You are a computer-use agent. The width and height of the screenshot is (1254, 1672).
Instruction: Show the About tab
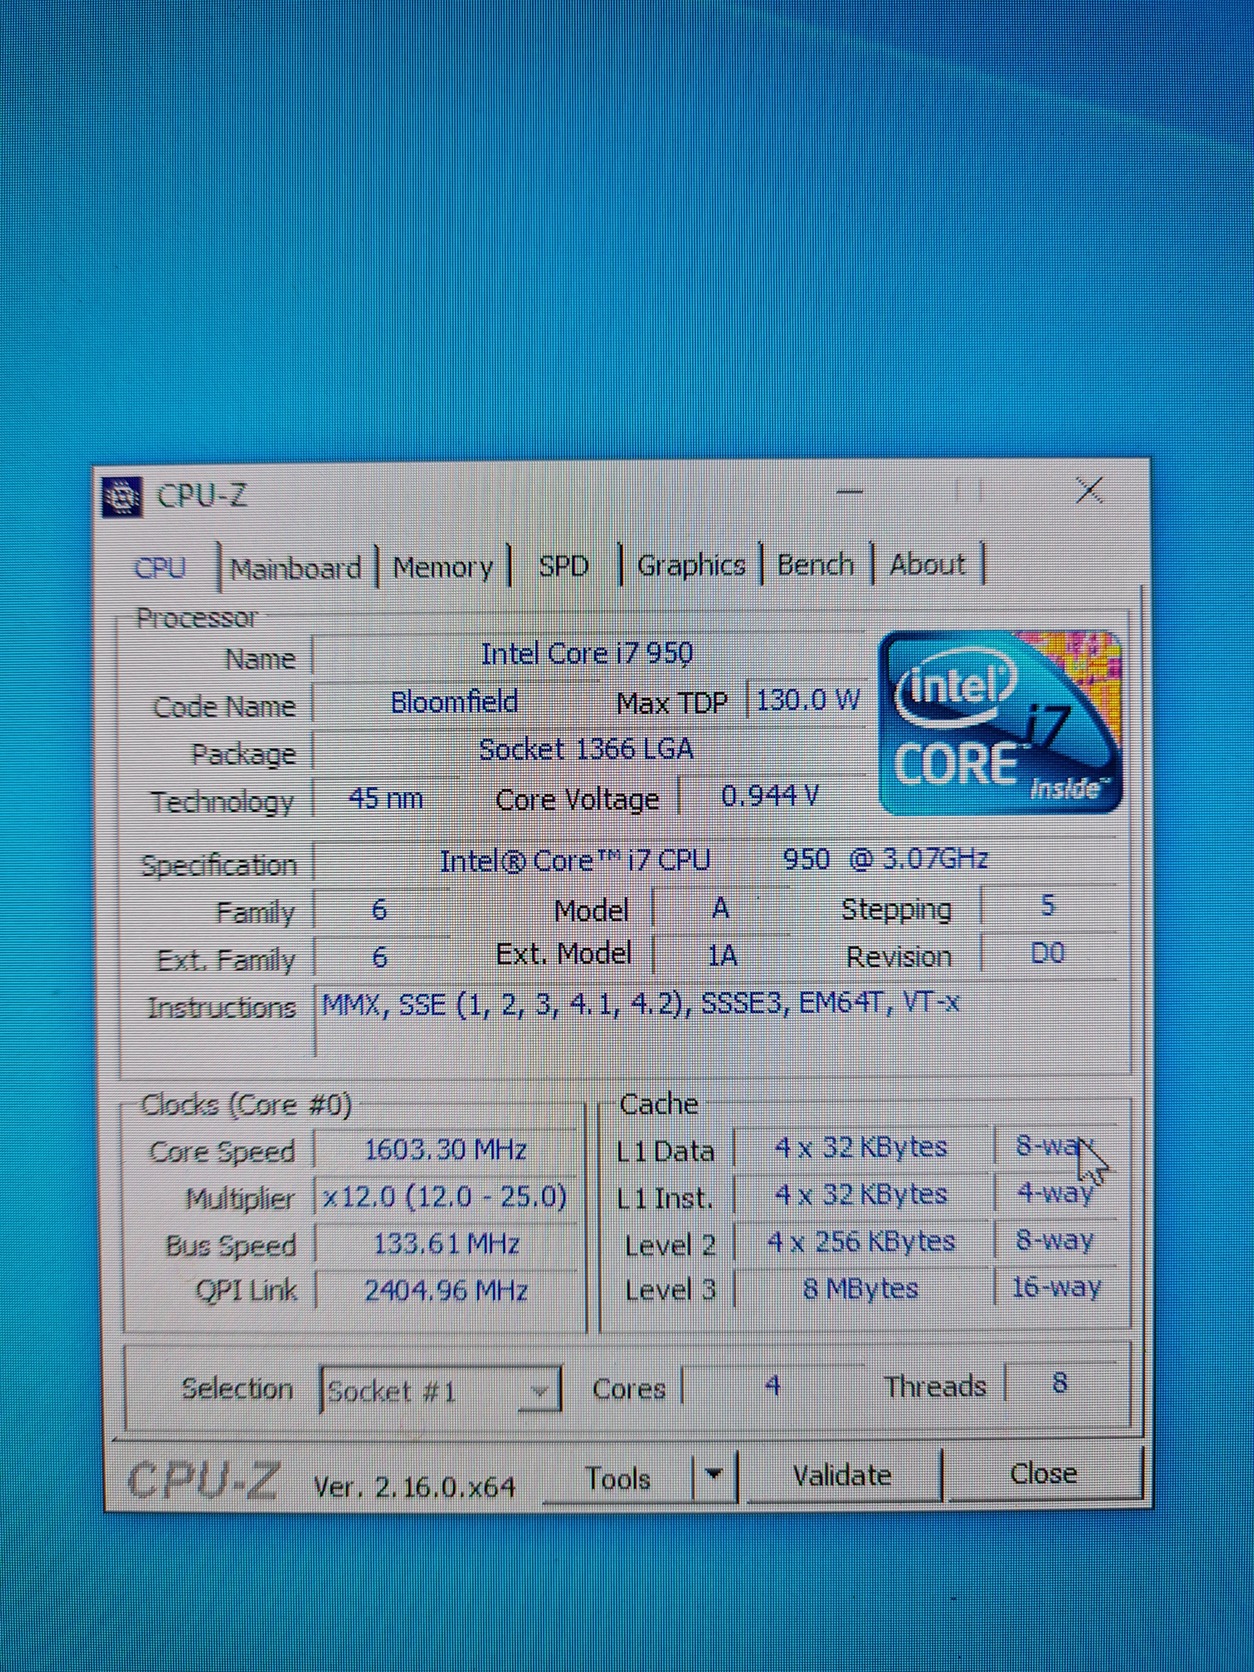tap(927, 564)
